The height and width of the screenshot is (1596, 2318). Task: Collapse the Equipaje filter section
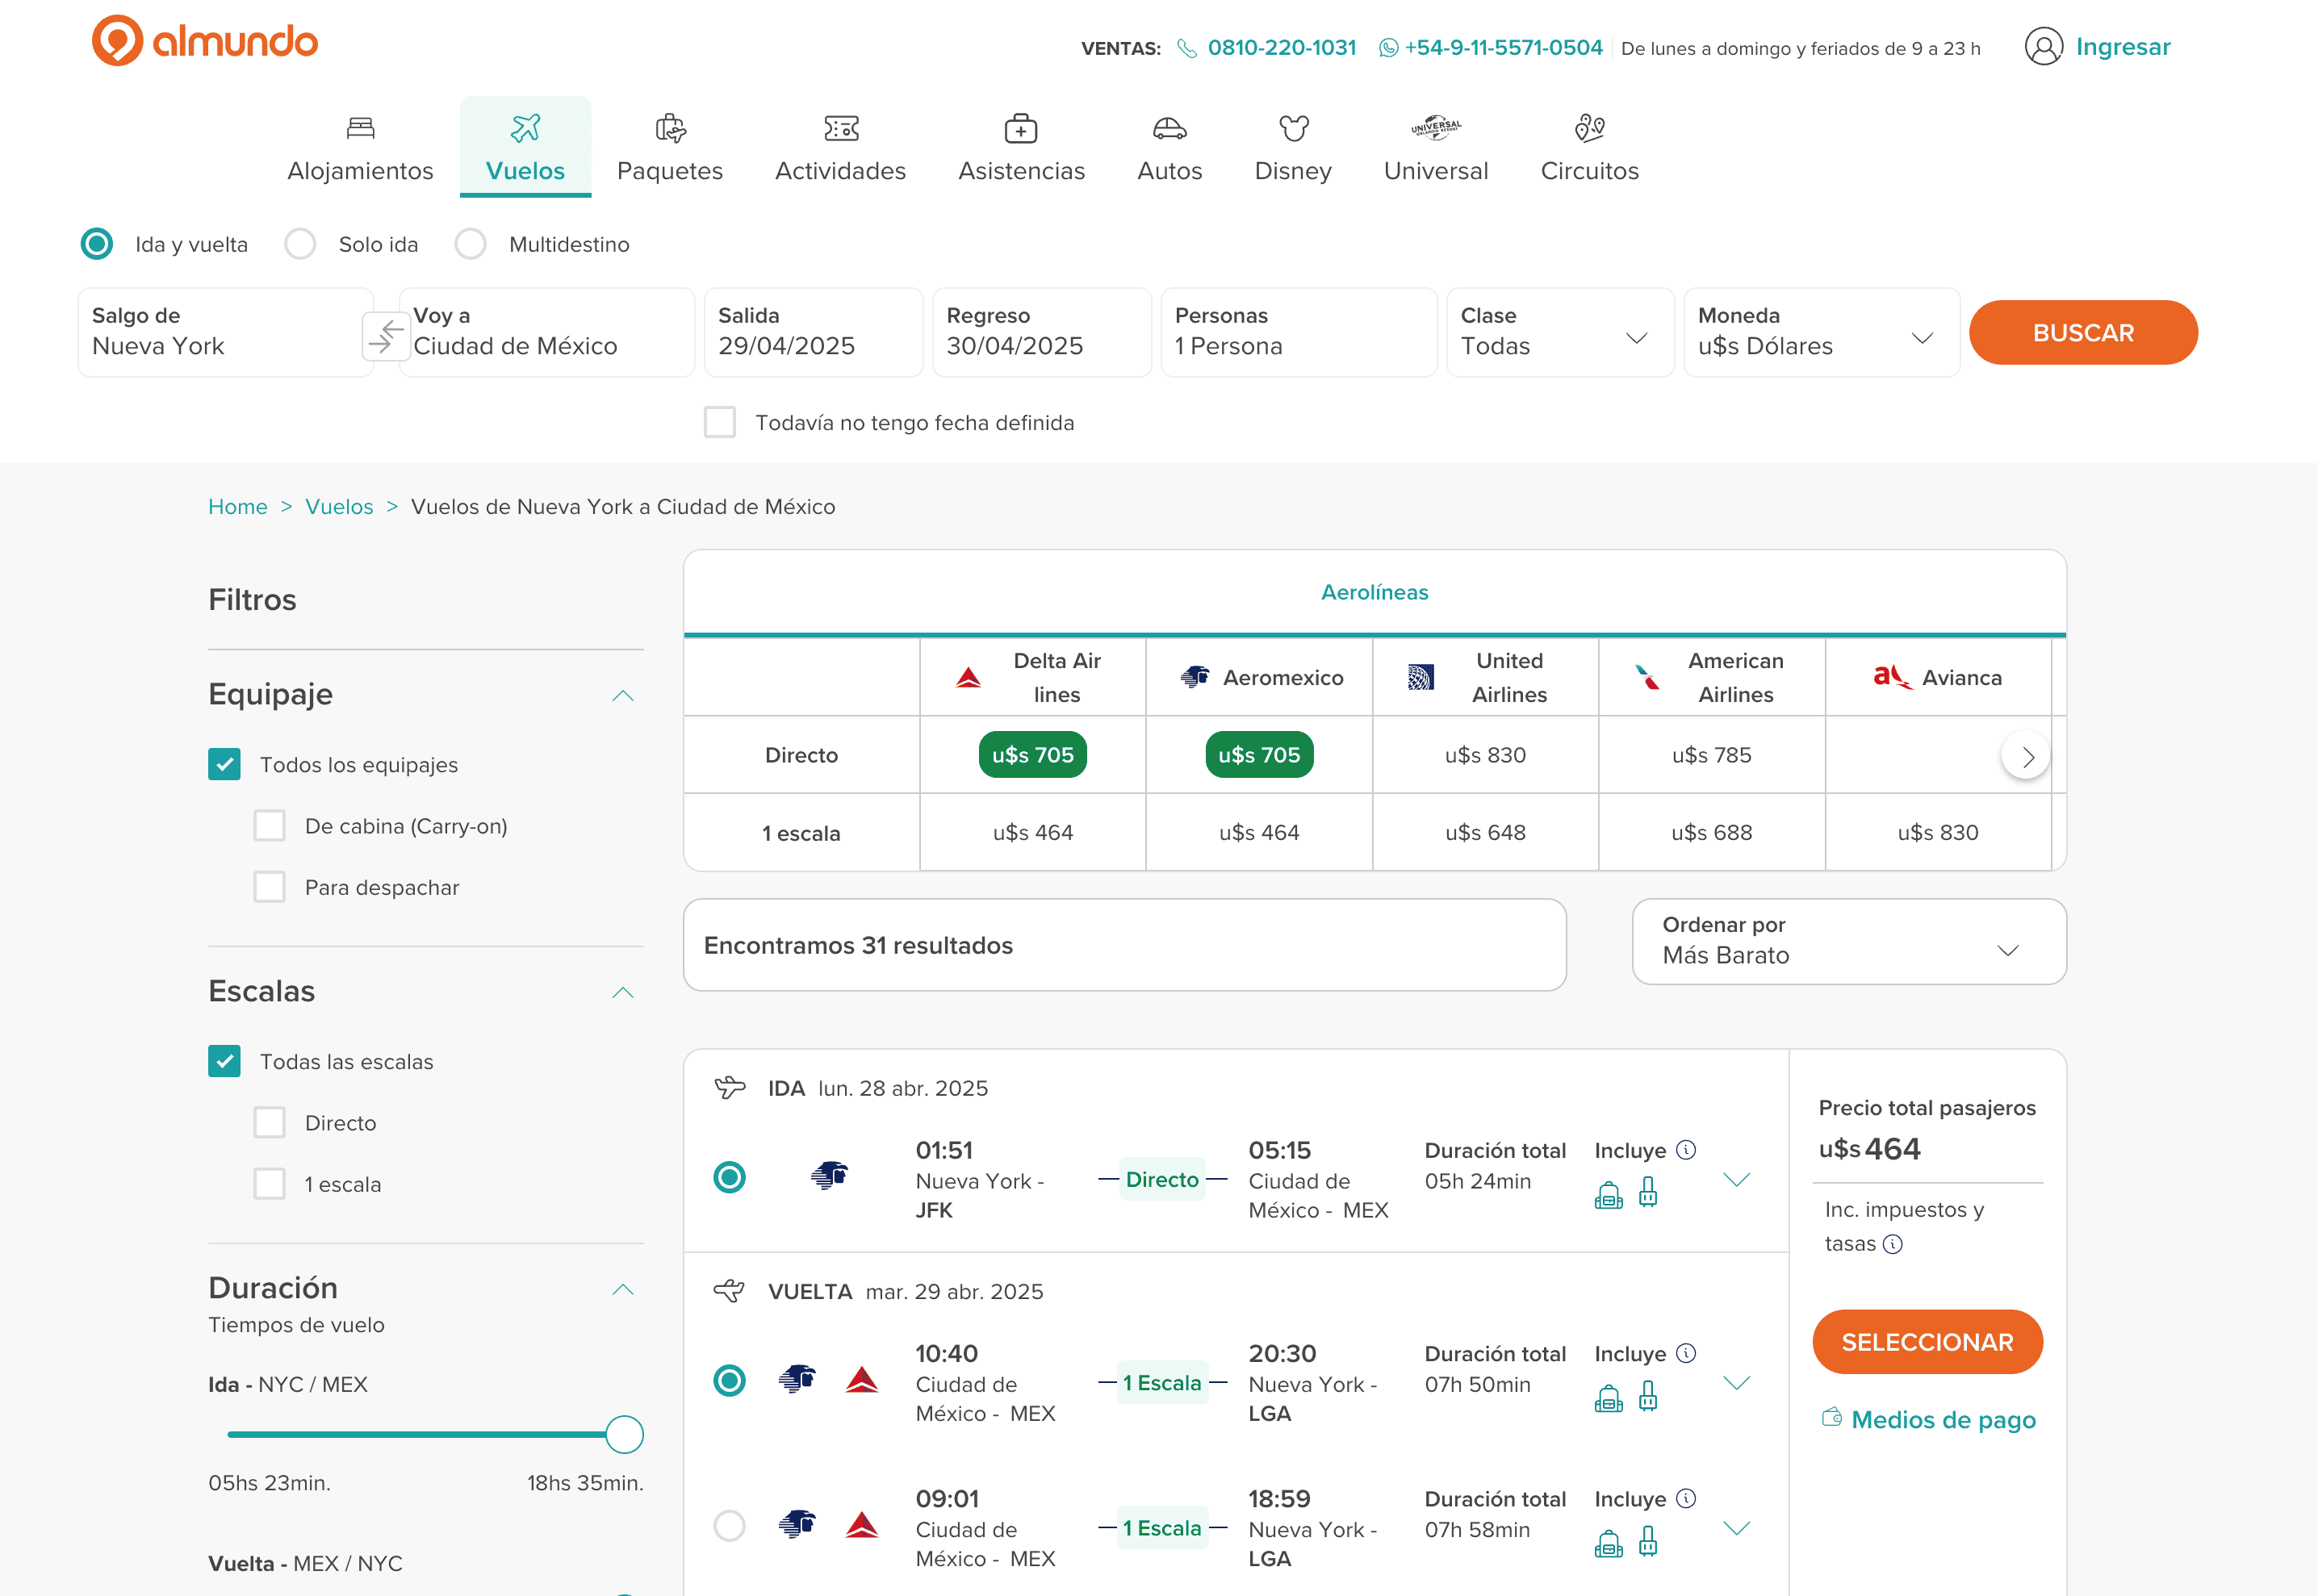(623, 695)
